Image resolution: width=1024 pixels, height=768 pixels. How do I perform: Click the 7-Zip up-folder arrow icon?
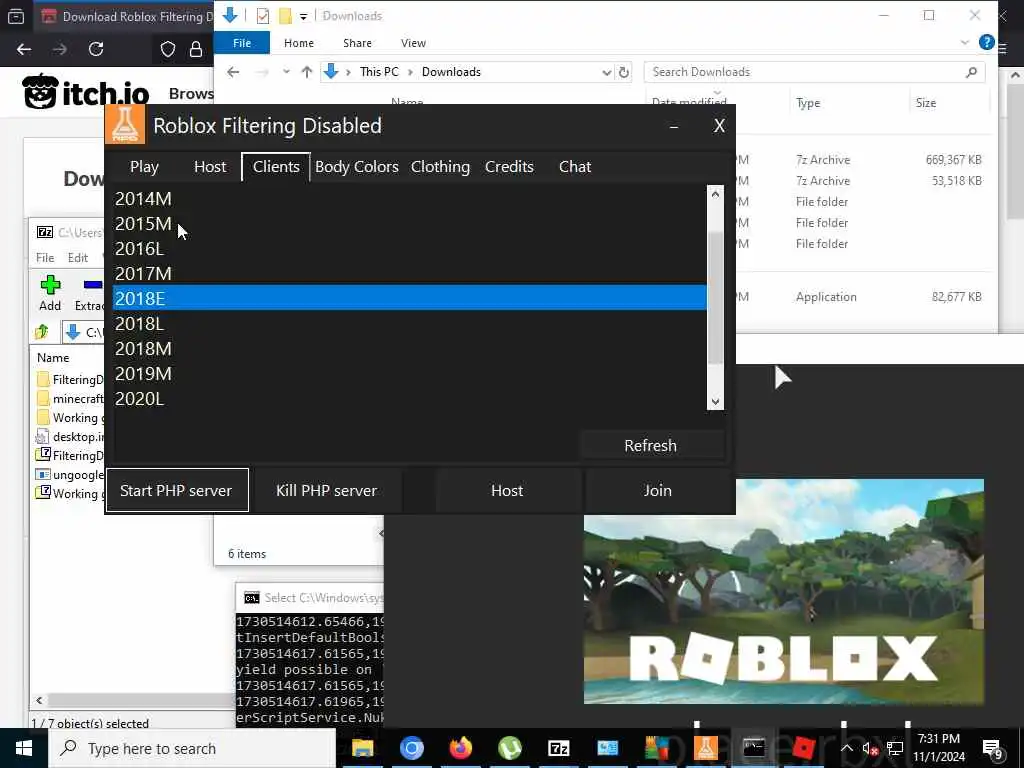click(x=42, y=332)
